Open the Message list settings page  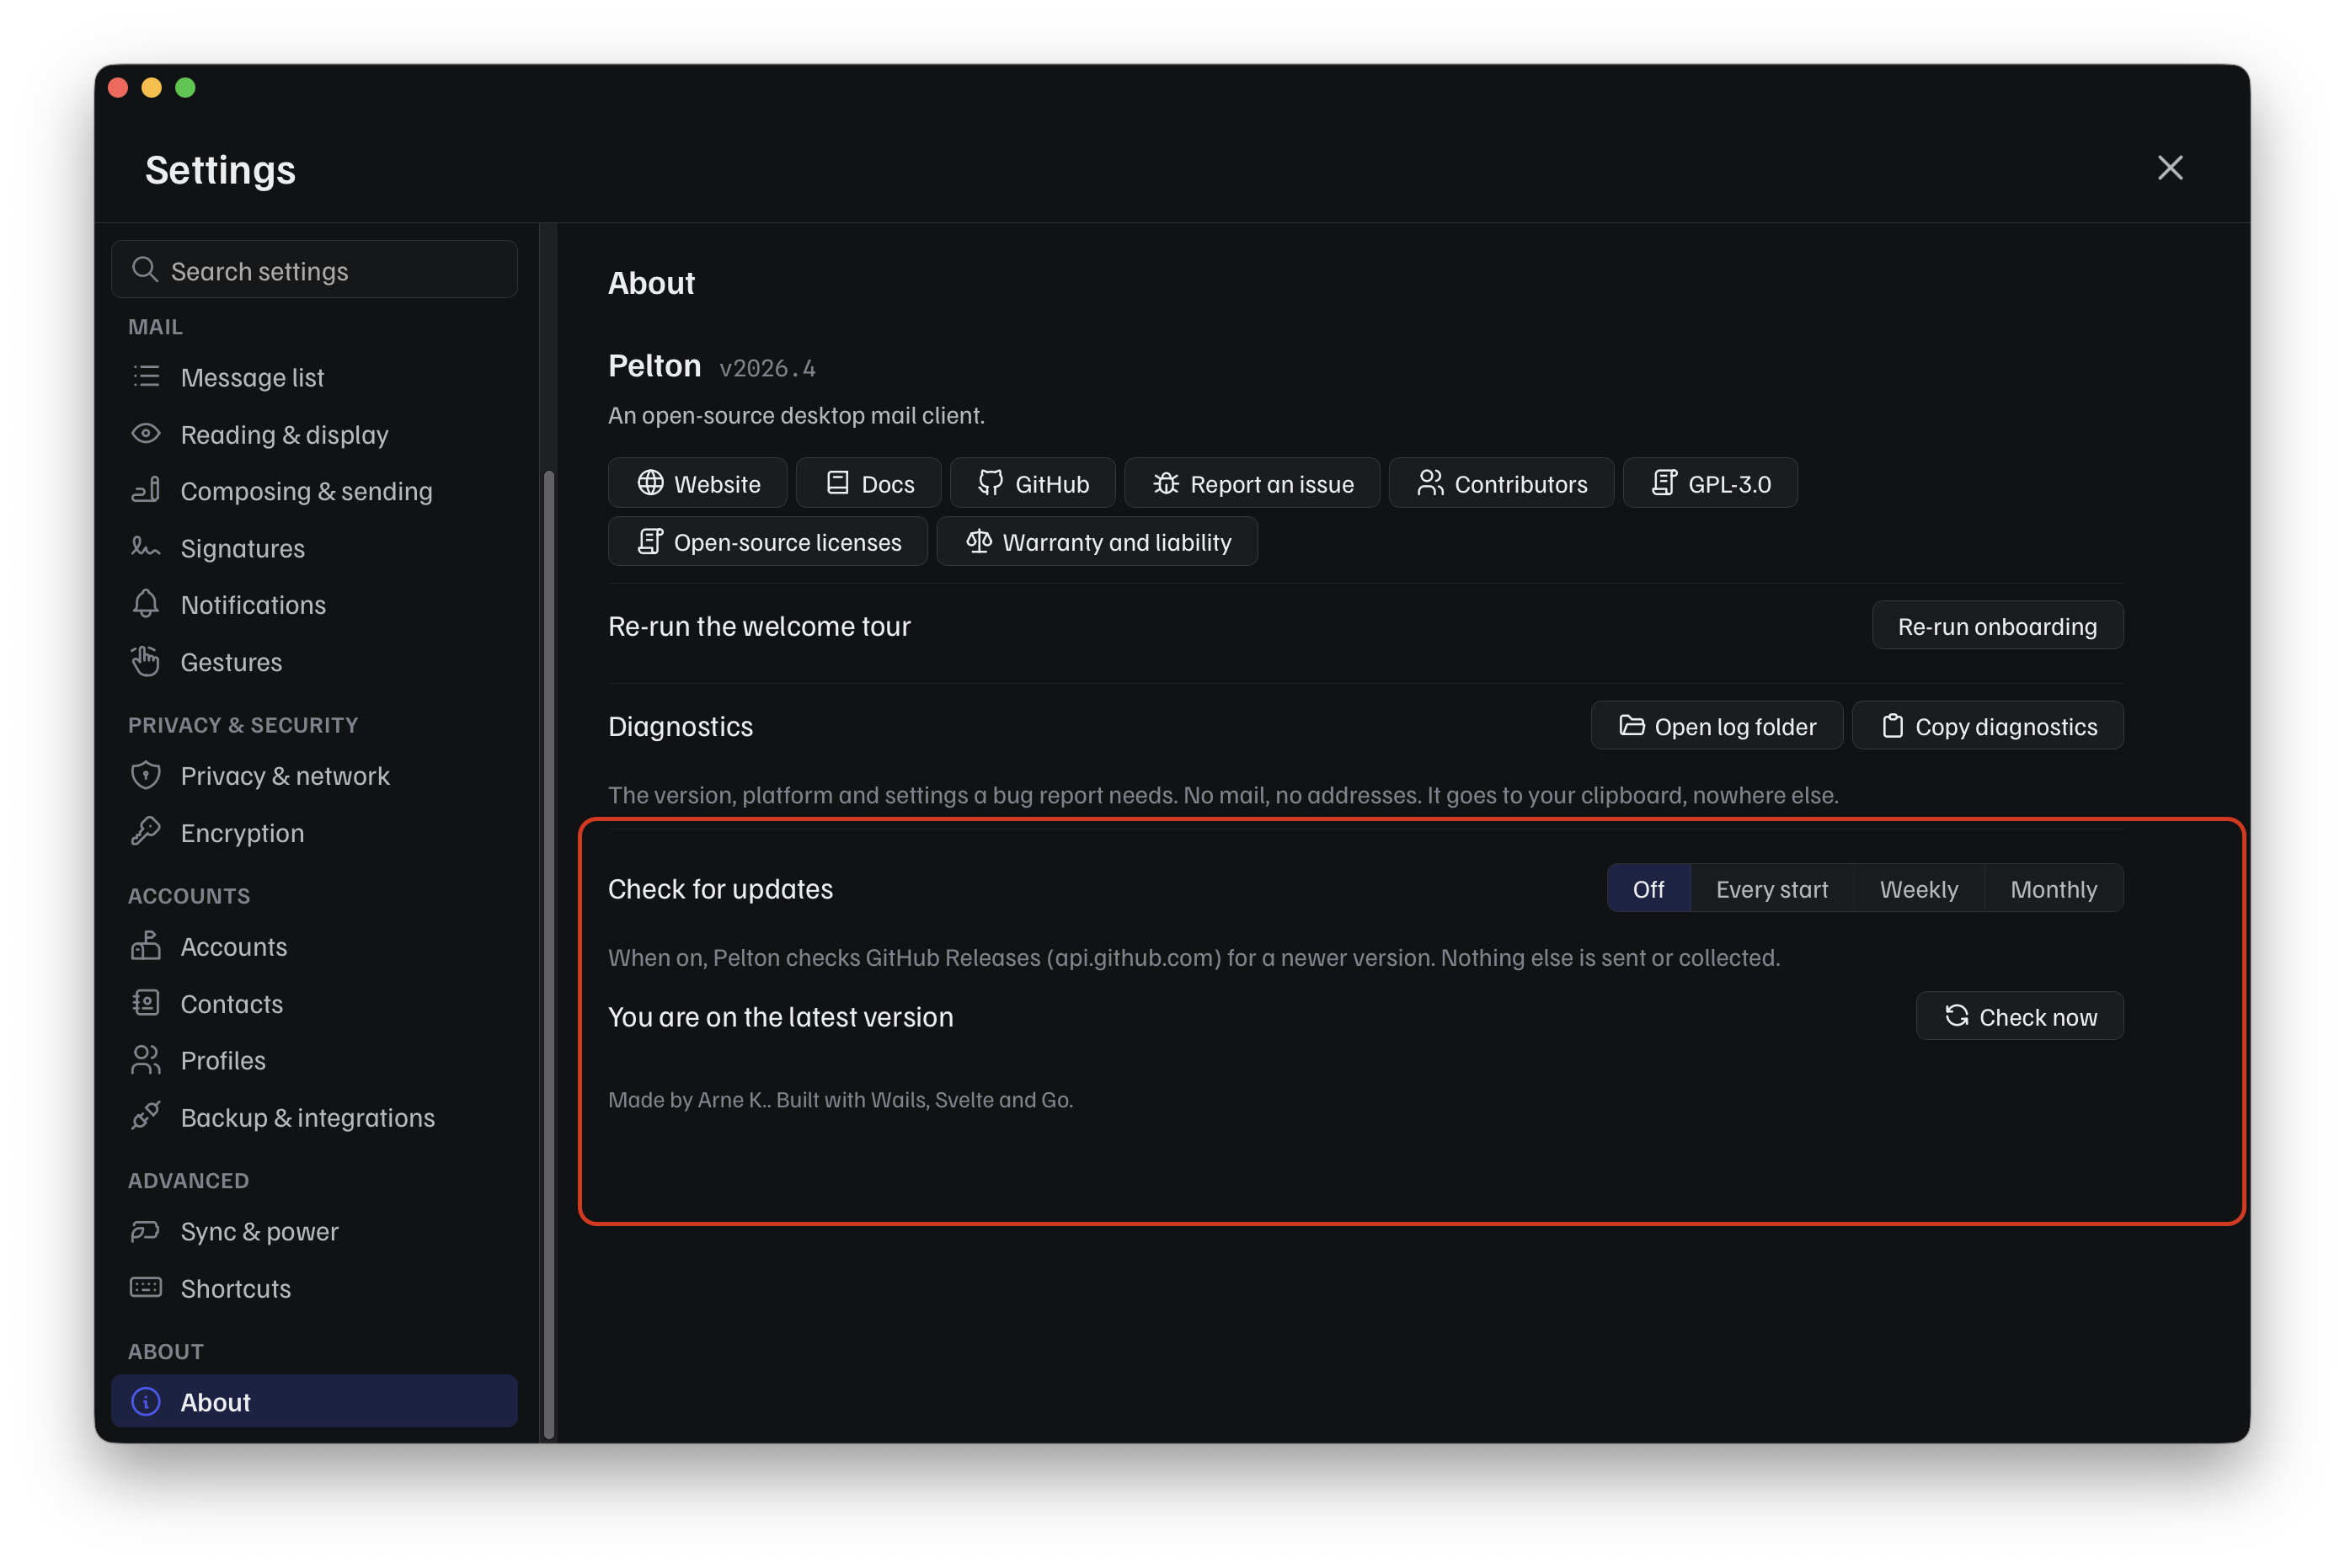point(314,377)
